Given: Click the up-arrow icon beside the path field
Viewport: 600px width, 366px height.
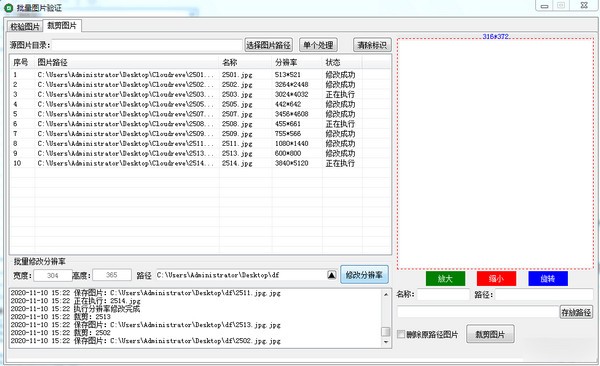Looking at the screenshot, I should coord(332,275).
